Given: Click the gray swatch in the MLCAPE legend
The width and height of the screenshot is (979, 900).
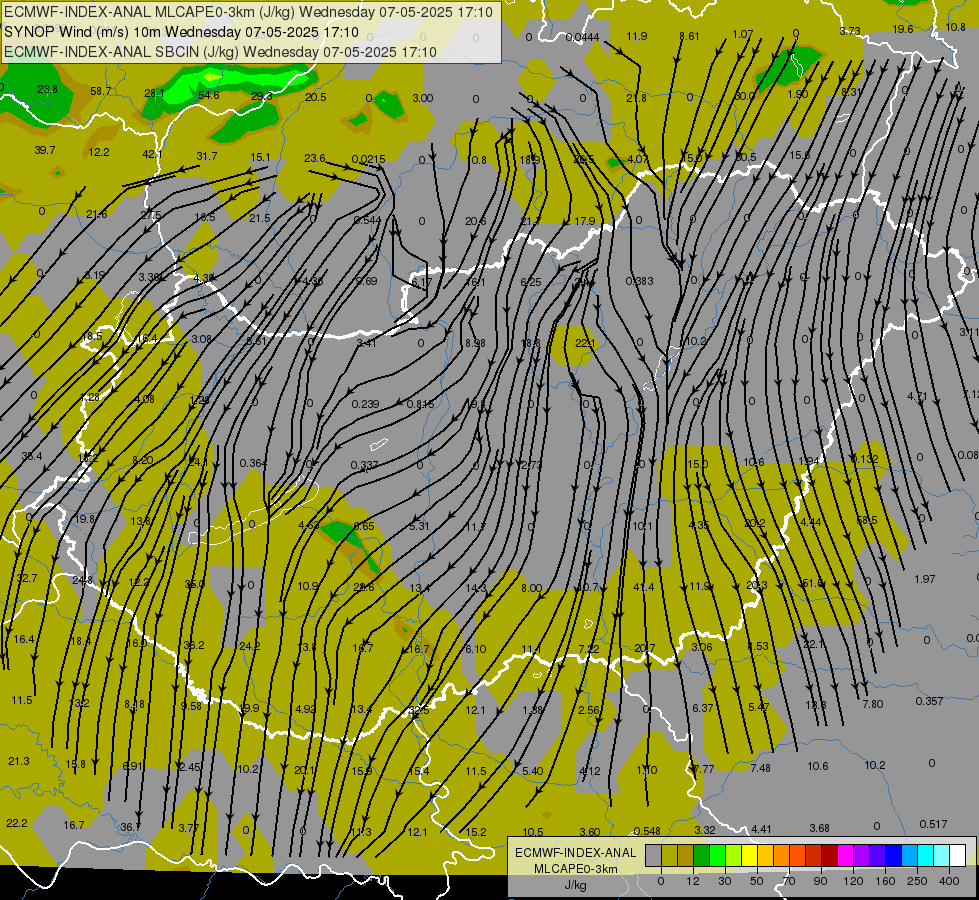Looking at the screenshot, I should pyautogui.click(x=653, y=856).
